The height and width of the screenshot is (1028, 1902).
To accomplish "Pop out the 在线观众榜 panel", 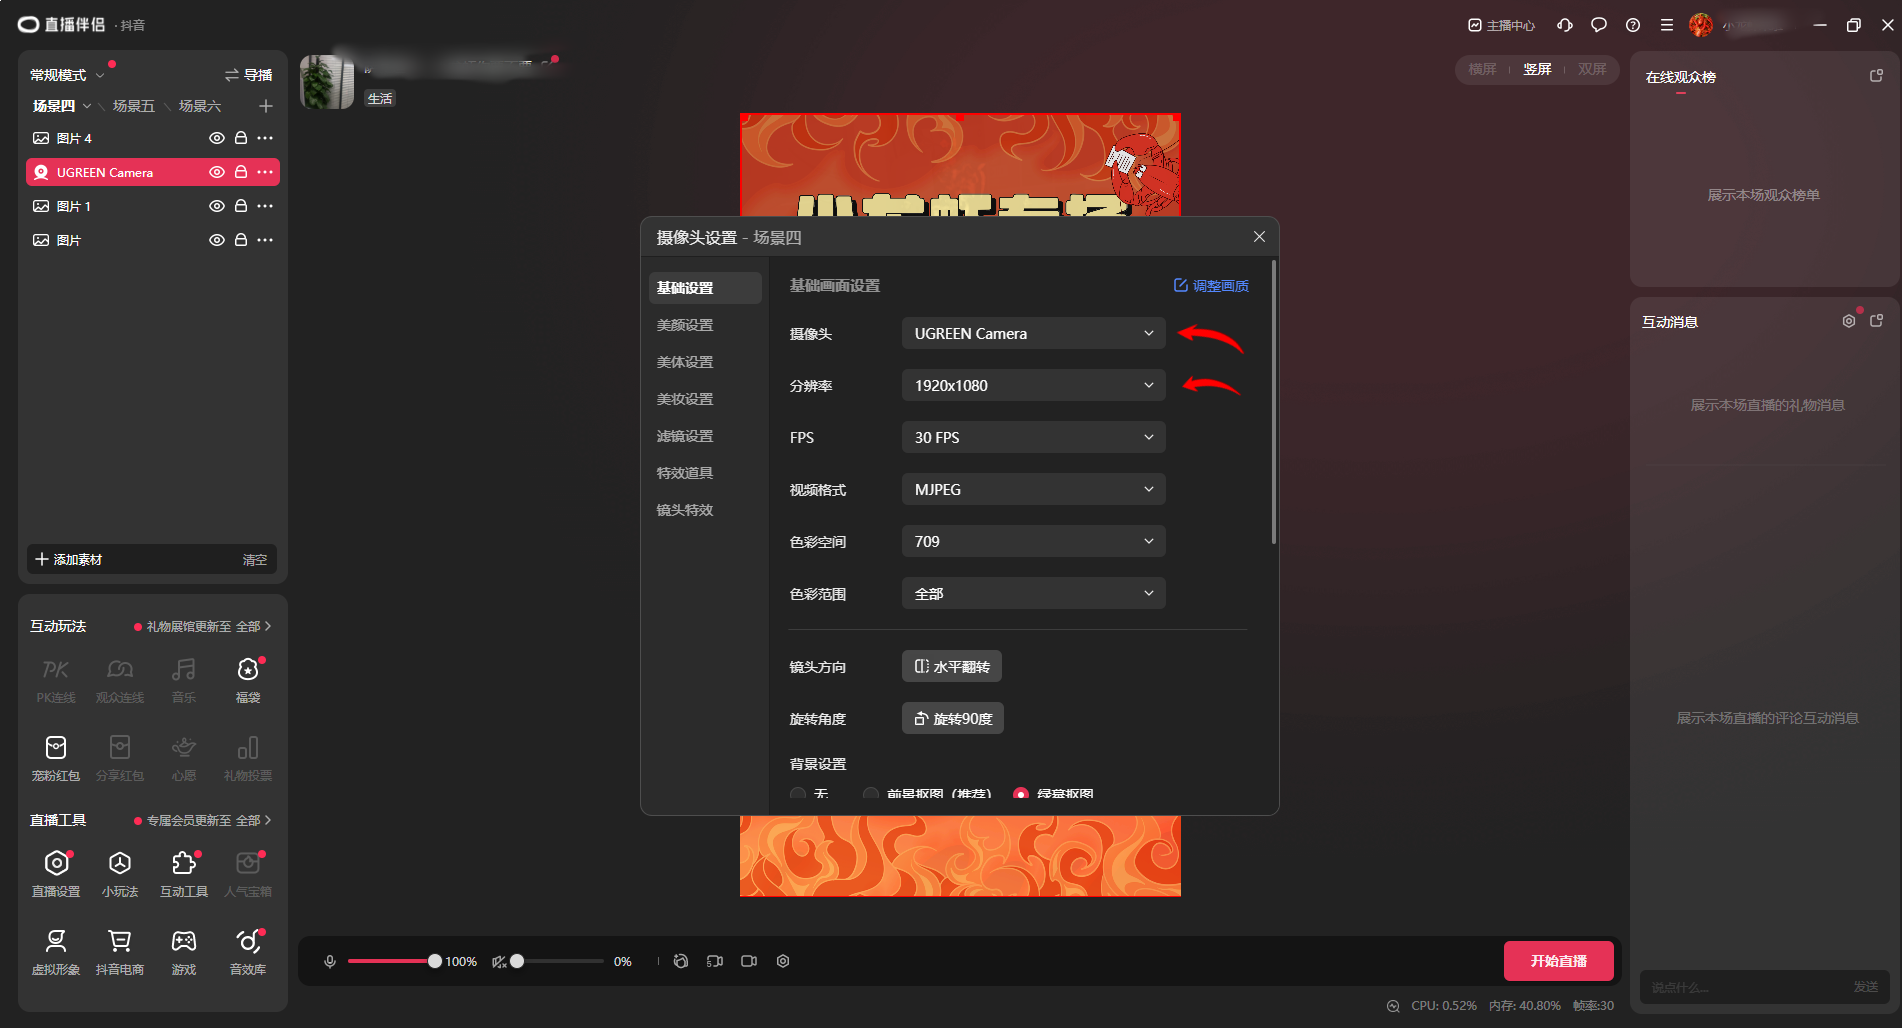I will coord(1877,76).
